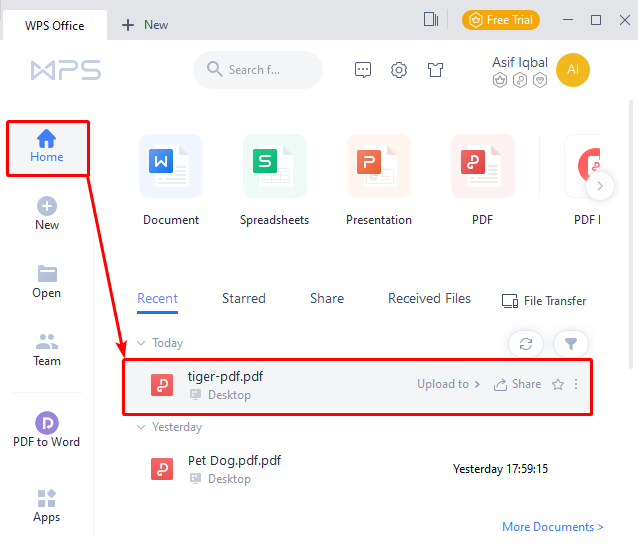Image resolution: width=638 pixels, height=558 pixels.
Task: Maximize the WPS Office window
Action: (x=596, y=20)
